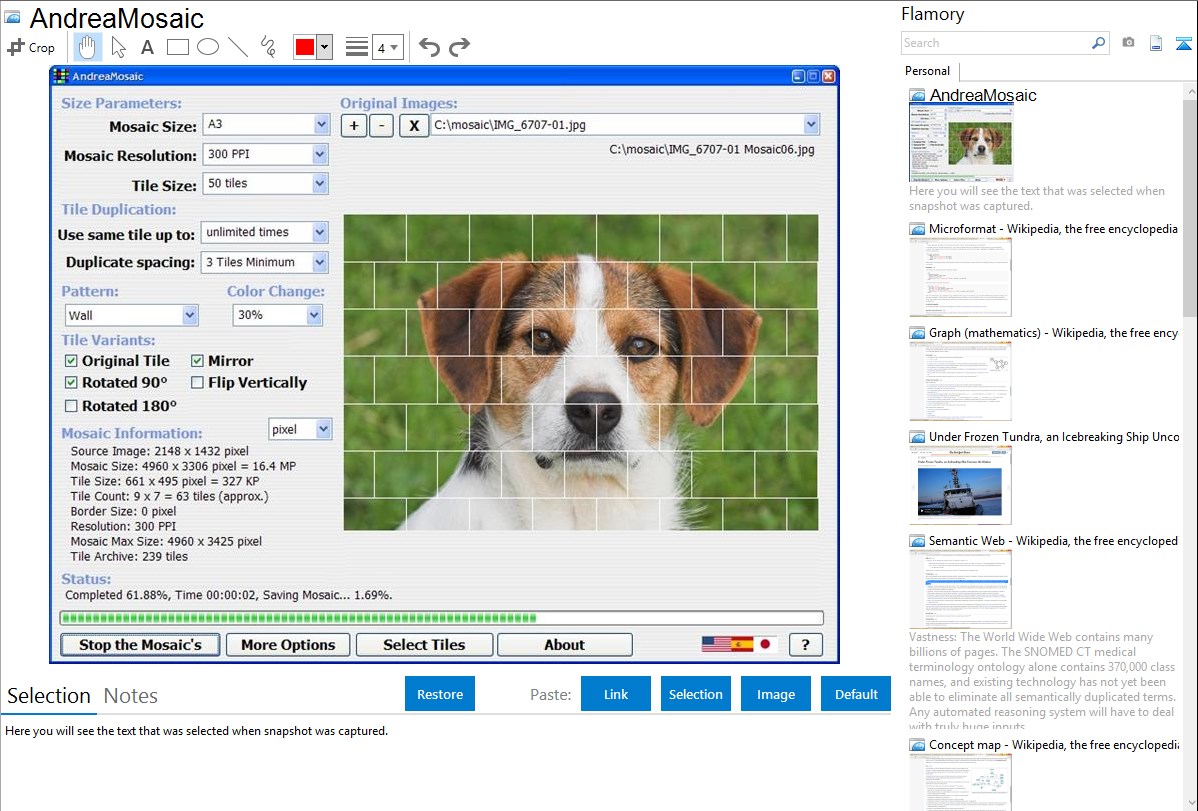Click the remove image minus button
Screen dimensions: 1198x811
click(381, 125)
